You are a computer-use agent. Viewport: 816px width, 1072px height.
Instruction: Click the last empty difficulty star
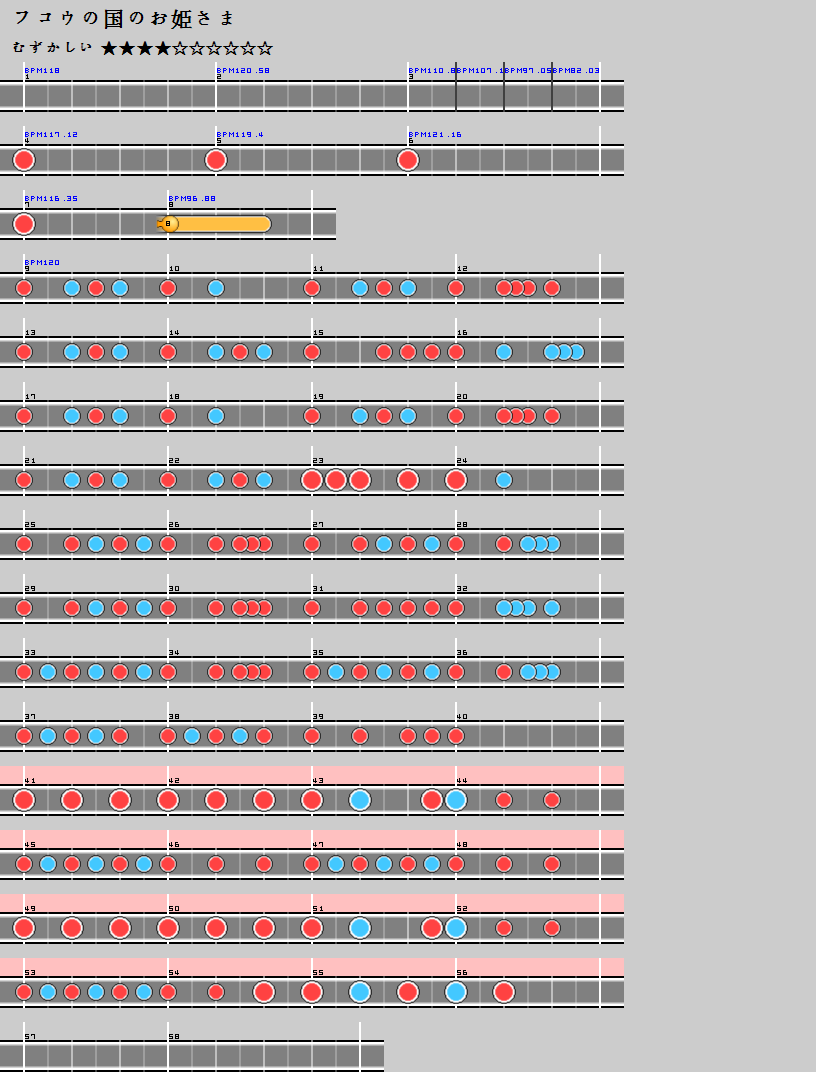click(264, 48)
